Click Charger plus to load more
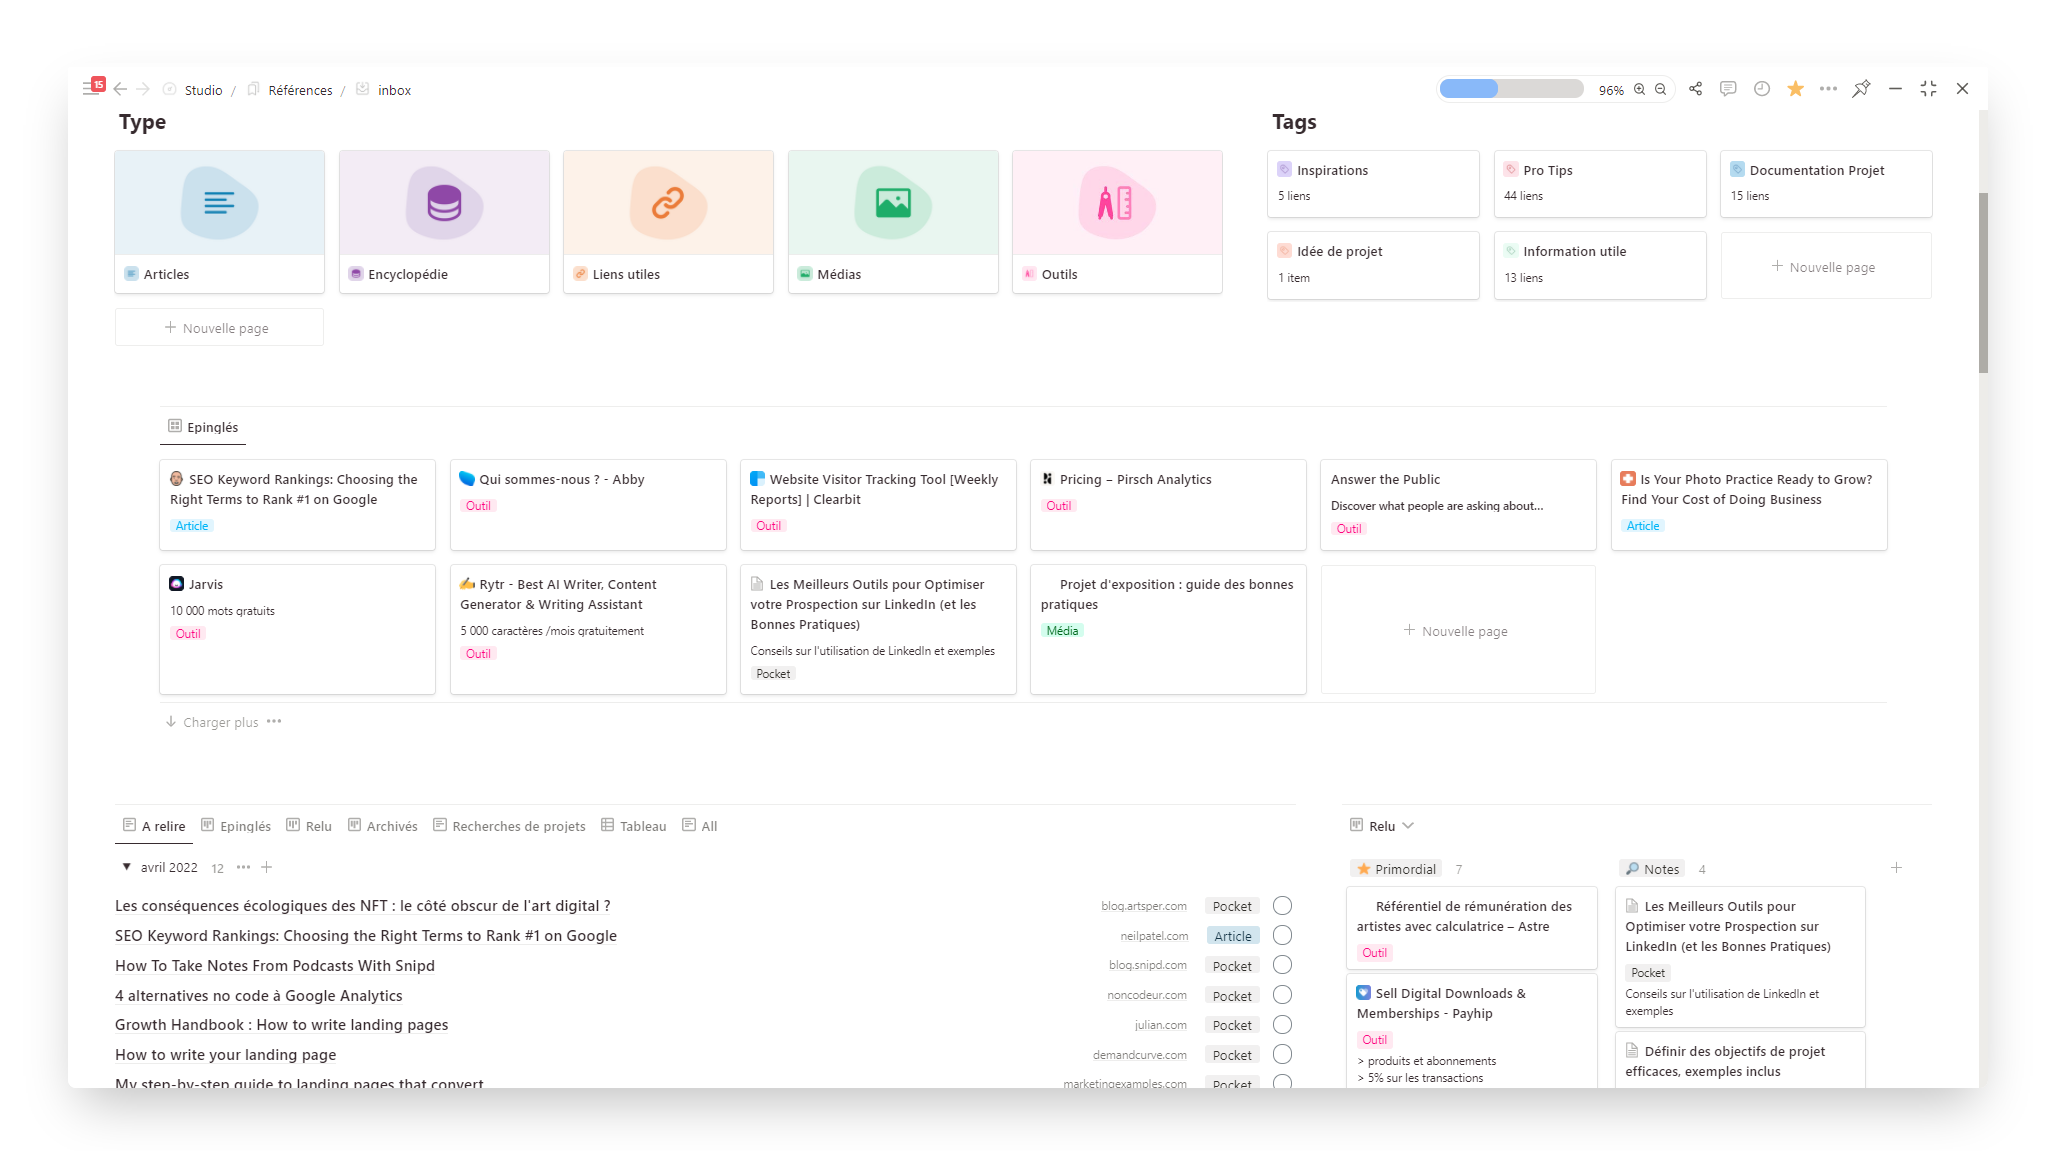This screenshot has width=2056, height=1151. (x=212, y=722)
